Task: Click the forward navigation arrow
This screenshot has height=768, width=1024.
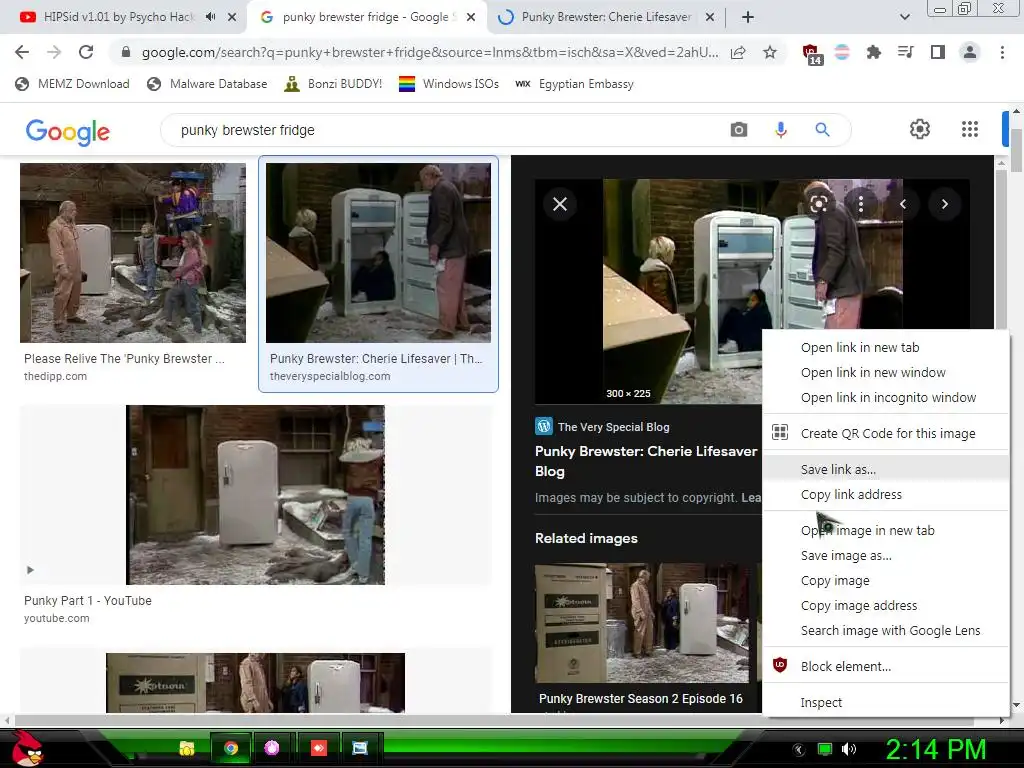Action: (x=54, y=52)
